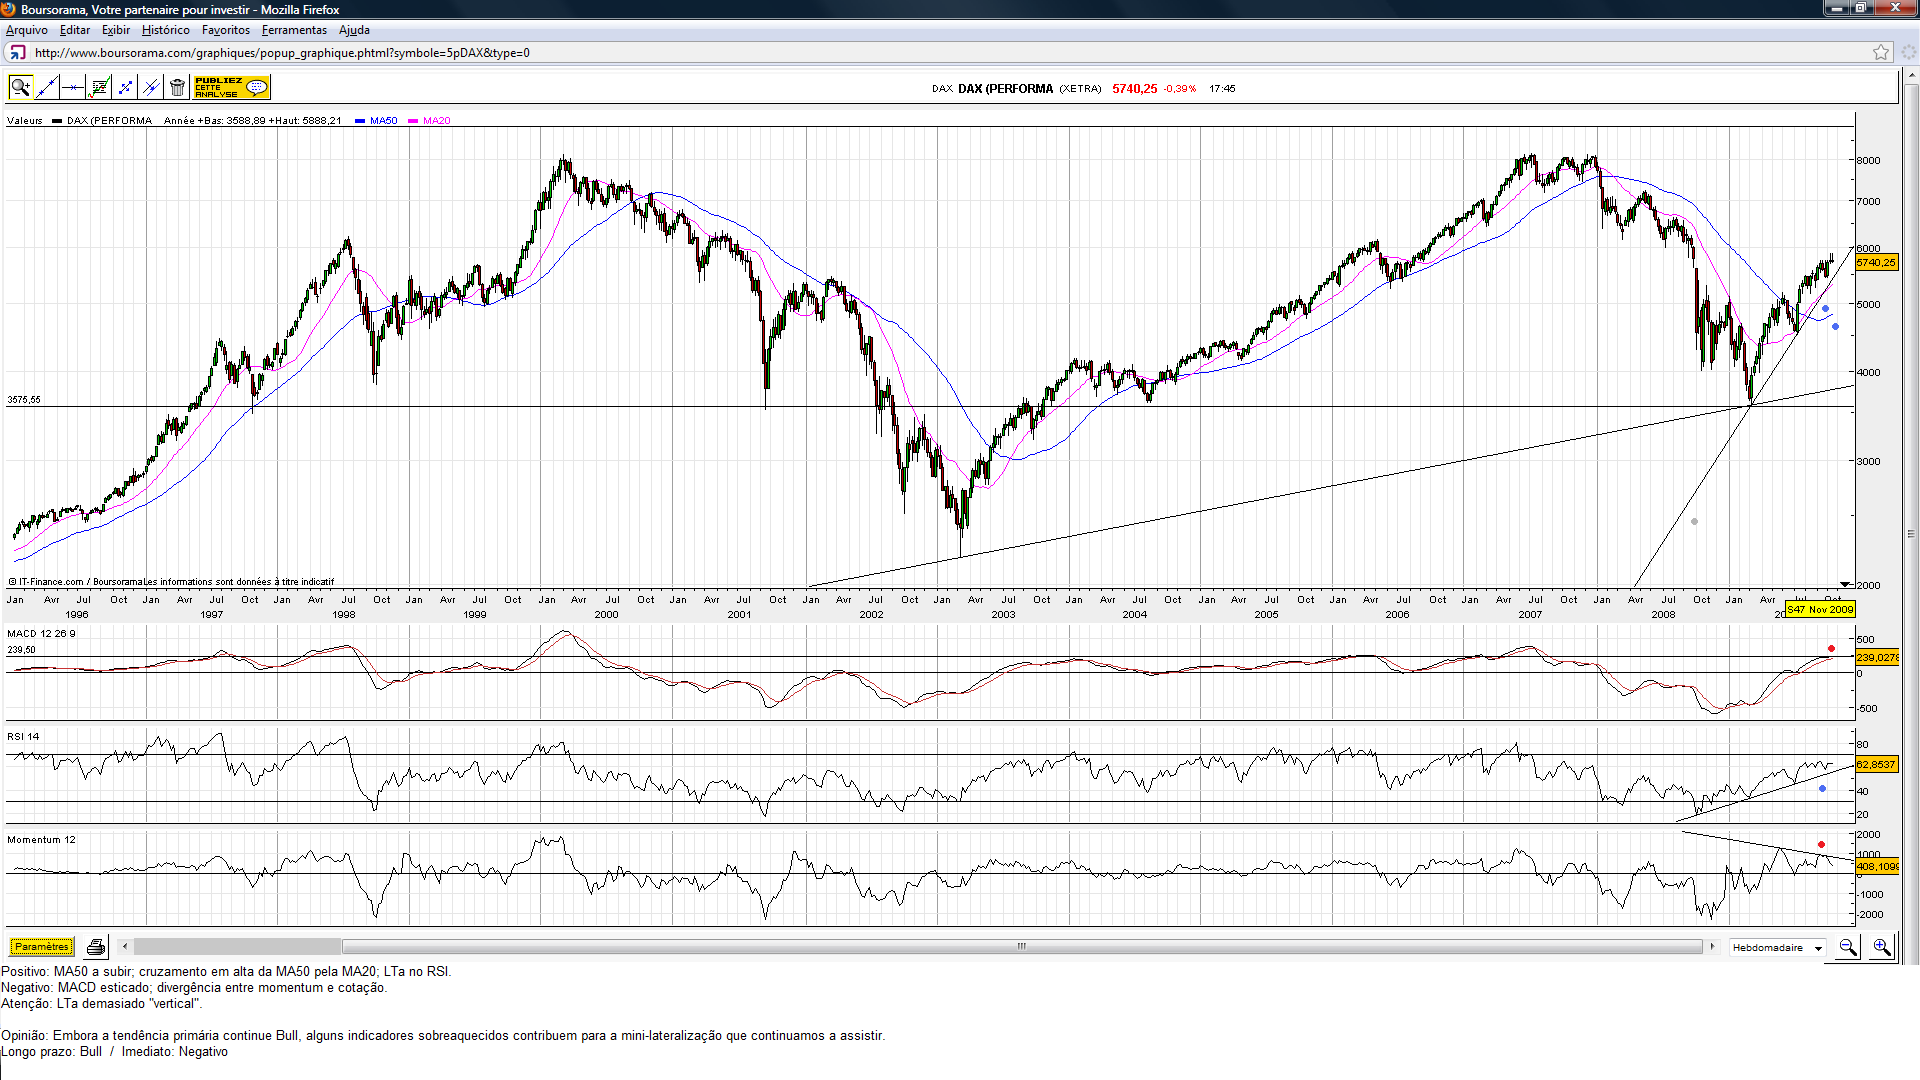The image size is (1920, 1080).
Task: Select the zoom magnifier tool in chart toolbar
Action: [x=20, y=88]
